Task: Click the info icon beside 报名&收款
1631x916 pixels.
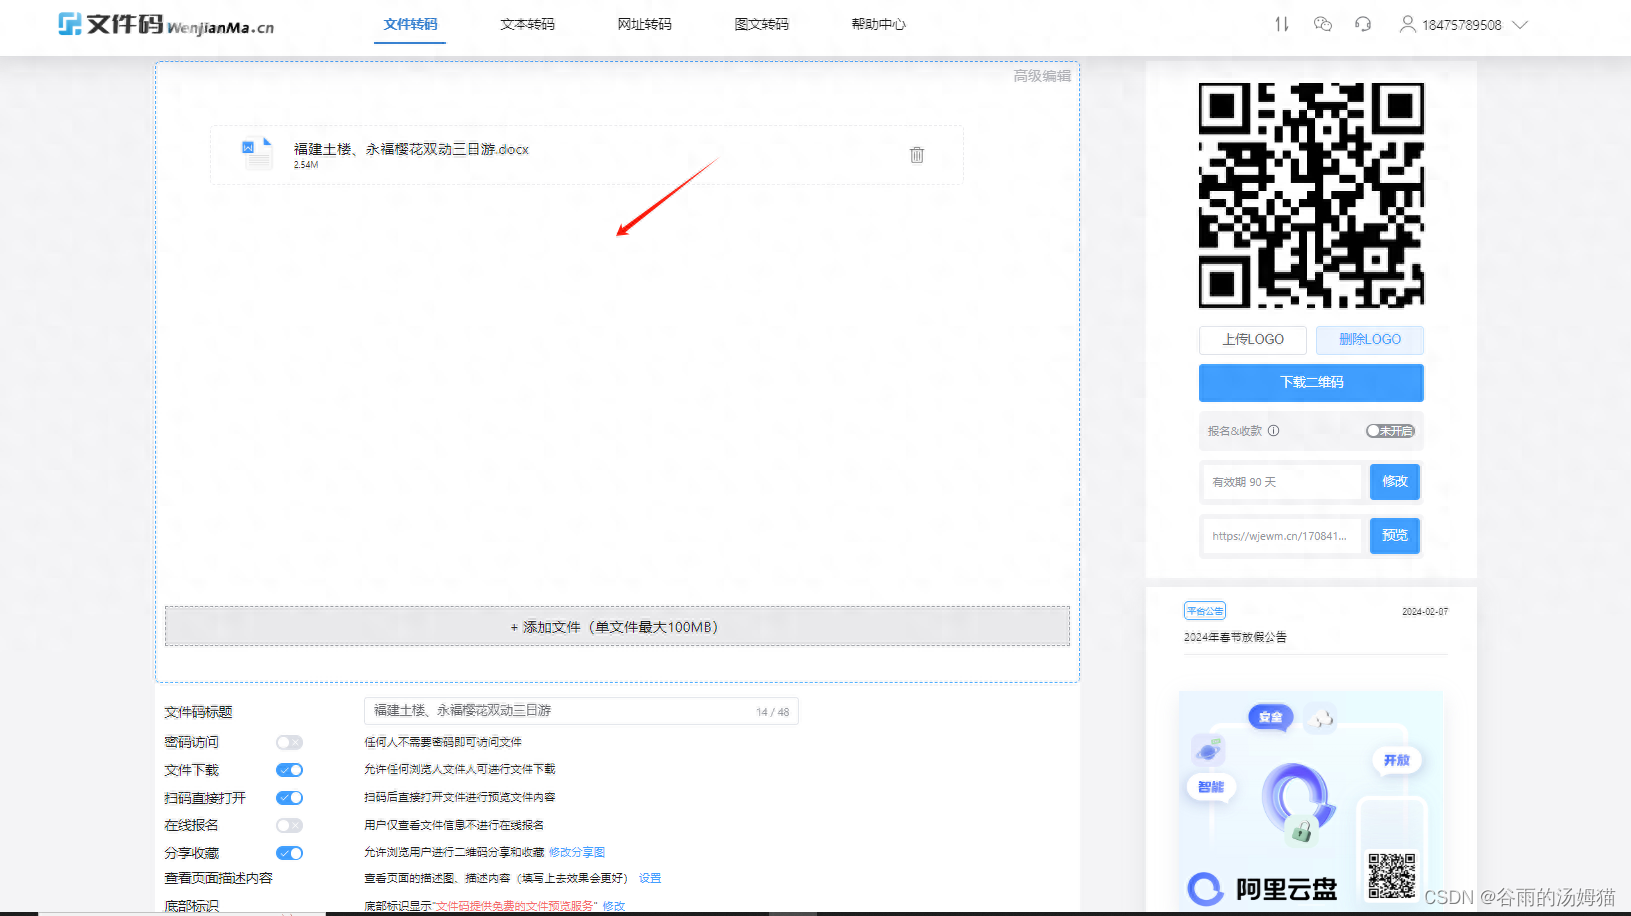Action: pyautogui.click(x=1273, y=431)
